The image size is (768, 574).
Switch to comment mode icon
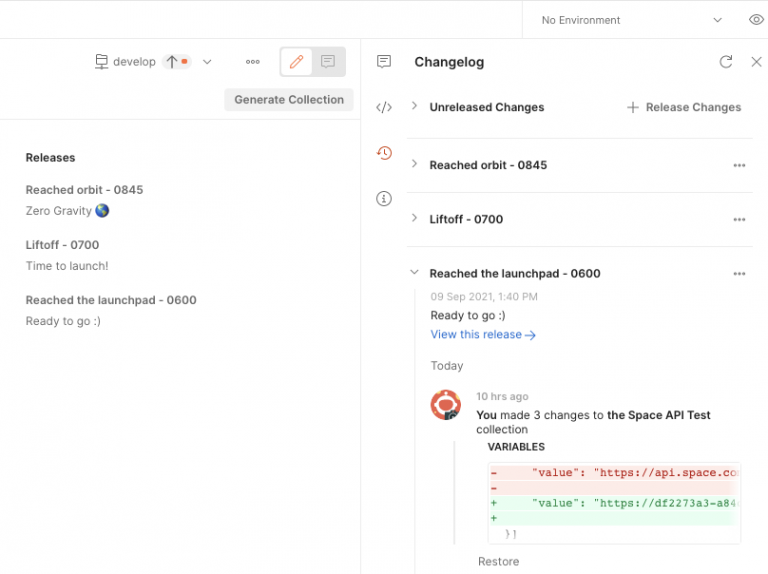tap(328, 62)
